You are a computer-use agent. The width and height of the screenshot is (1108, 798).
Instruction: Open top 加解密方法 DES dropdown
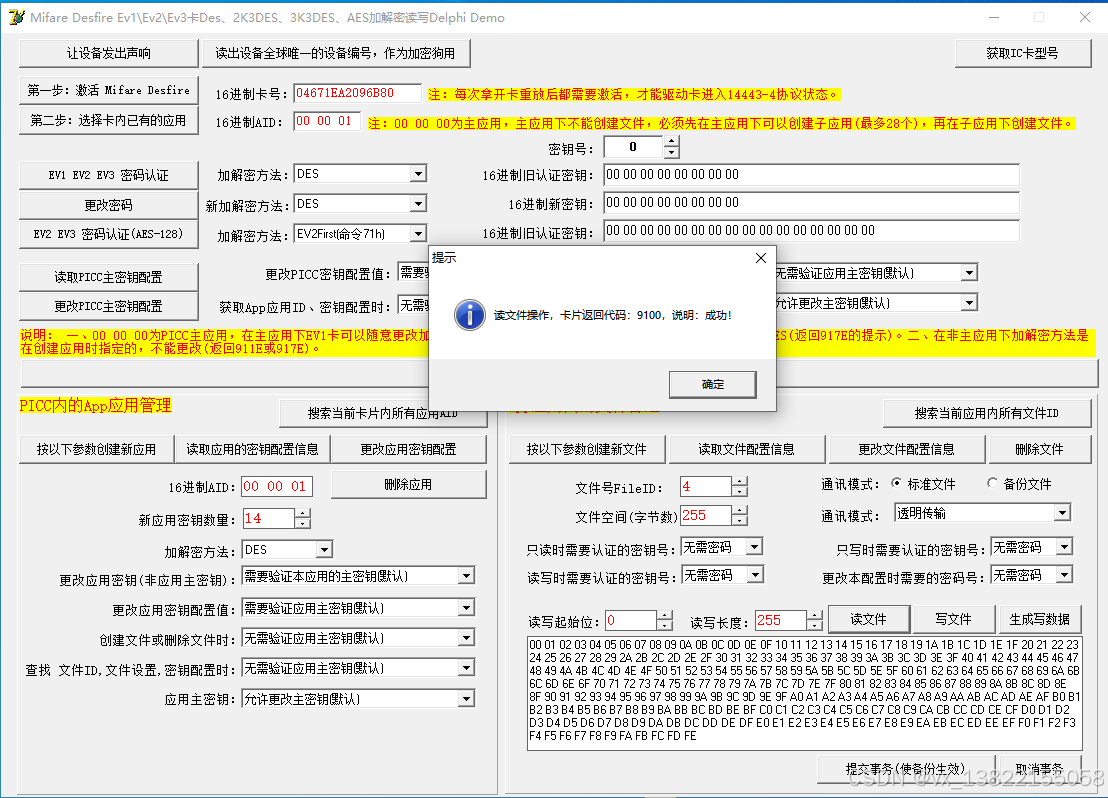(418, 174)
